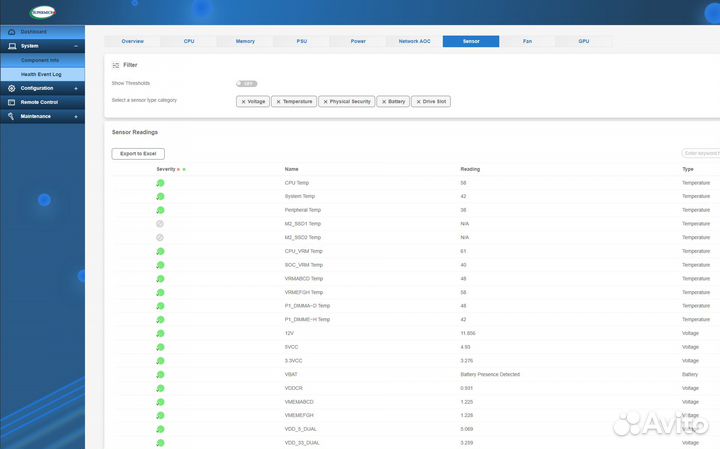This screenshot has height=449, width=720.
Task: Remove the Voltage category filter tag
Action: click(x=243, y=102)
